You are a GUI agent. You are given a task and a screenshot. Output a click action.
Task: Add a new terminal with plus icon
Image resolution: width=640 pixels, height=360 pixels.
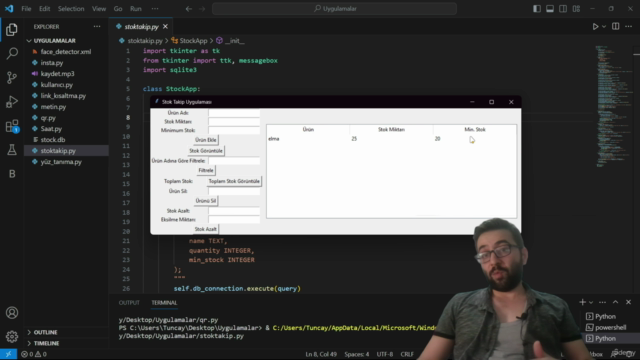coord(582,302)
